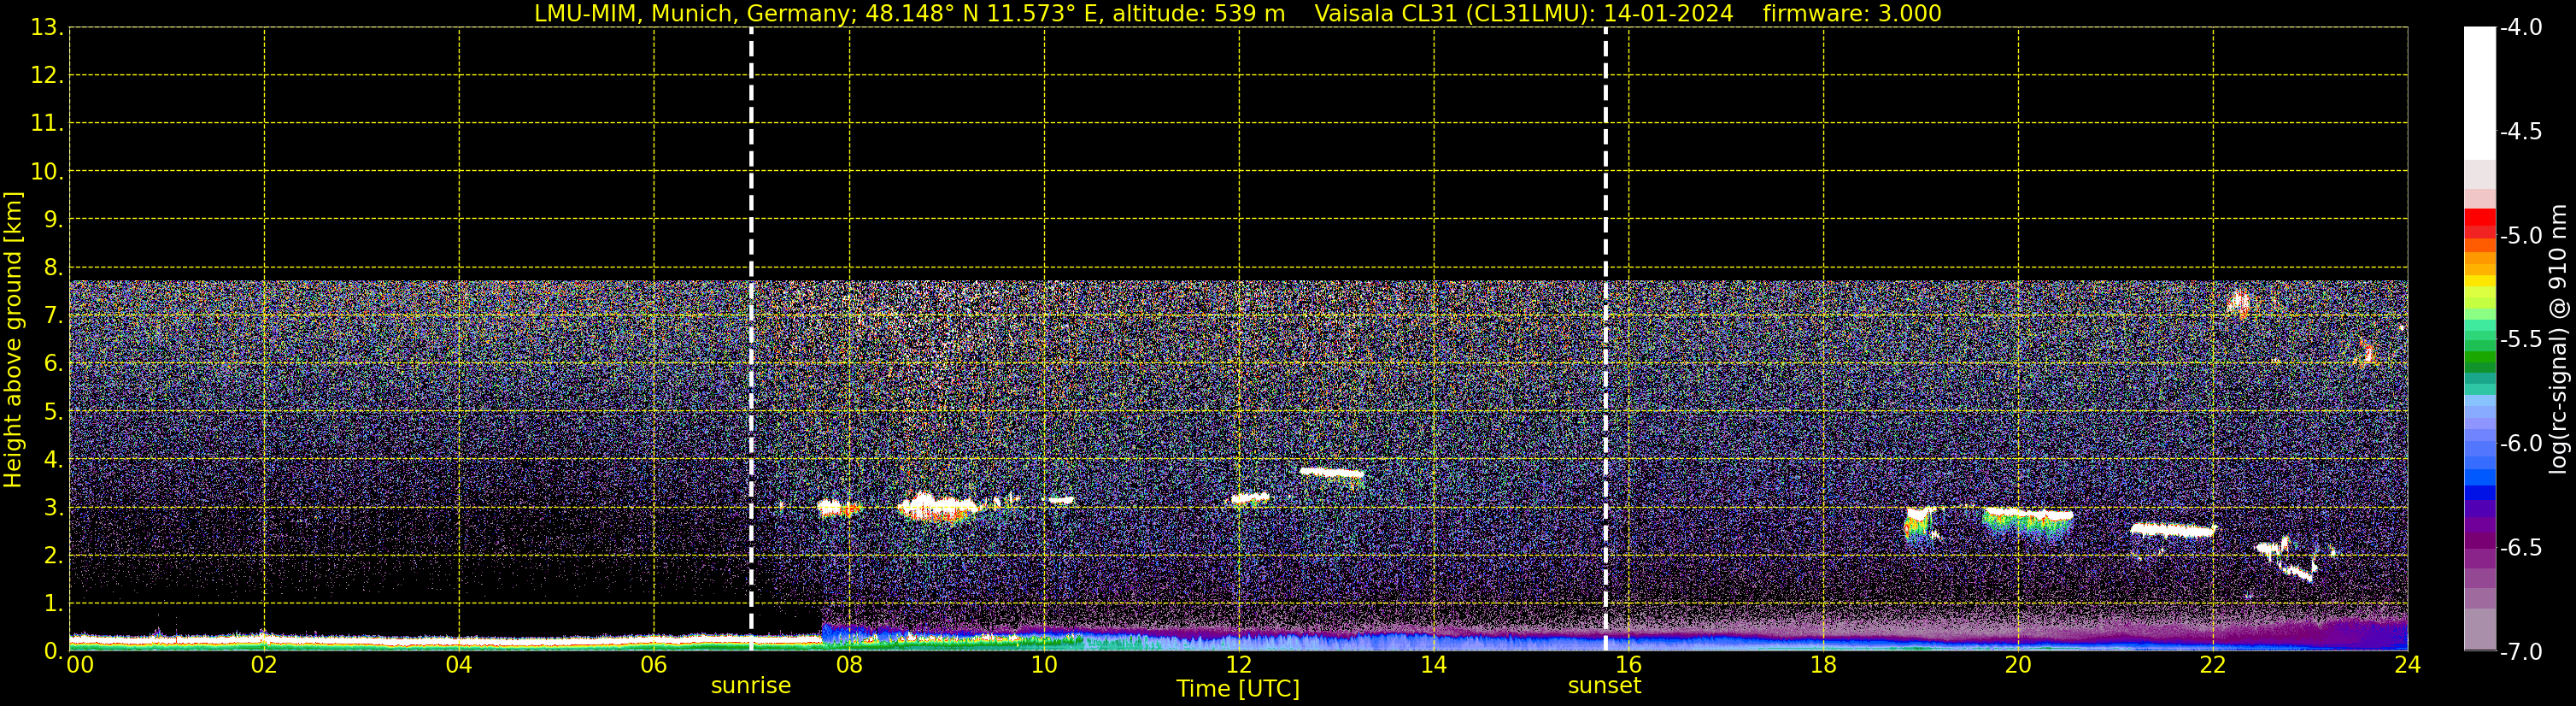Click the "sunset" label below the time axis
Screen dimensions: 2576x706
pyautogui.click(x=1604, y=686)
